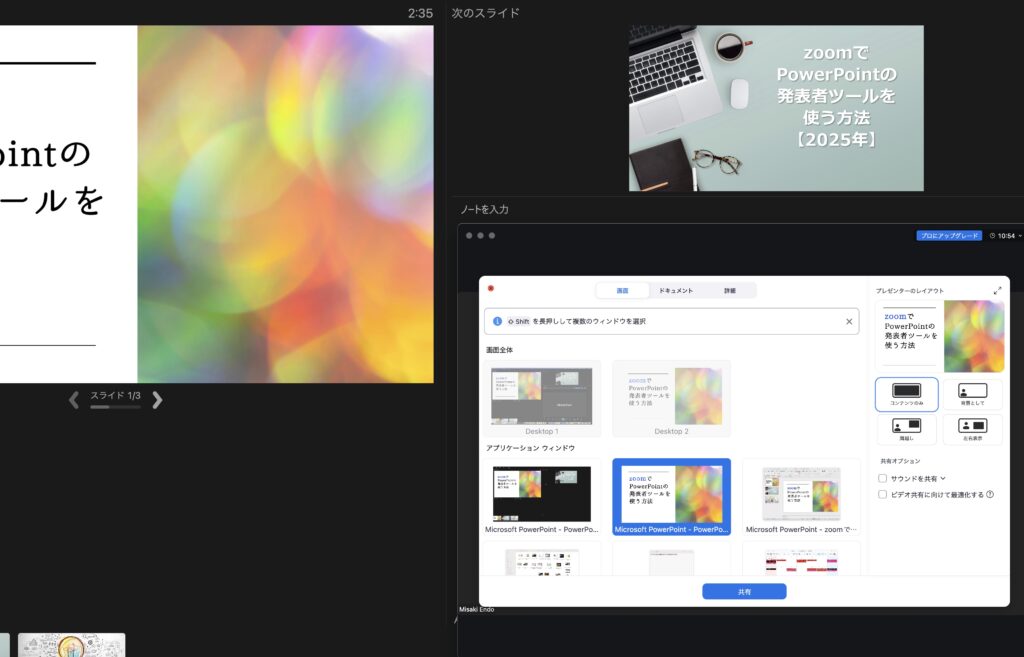Choose the 左右表示 side-by-side layout icon
Image resolution: width=1024 pixels, height=657 pixels.
point(972,428)
